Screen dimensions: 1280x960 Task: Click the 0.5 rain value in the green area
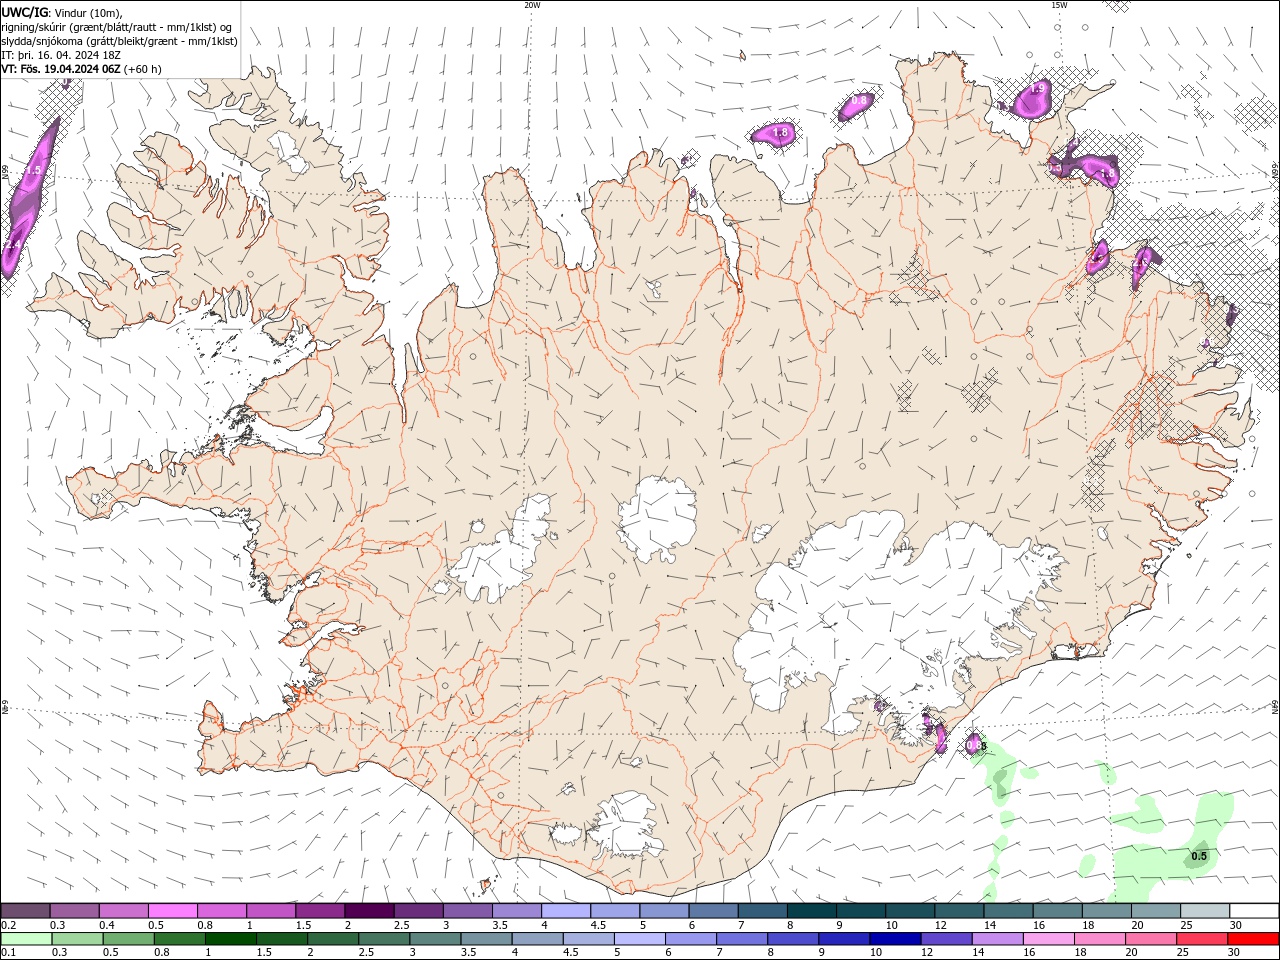point(1200,856)
